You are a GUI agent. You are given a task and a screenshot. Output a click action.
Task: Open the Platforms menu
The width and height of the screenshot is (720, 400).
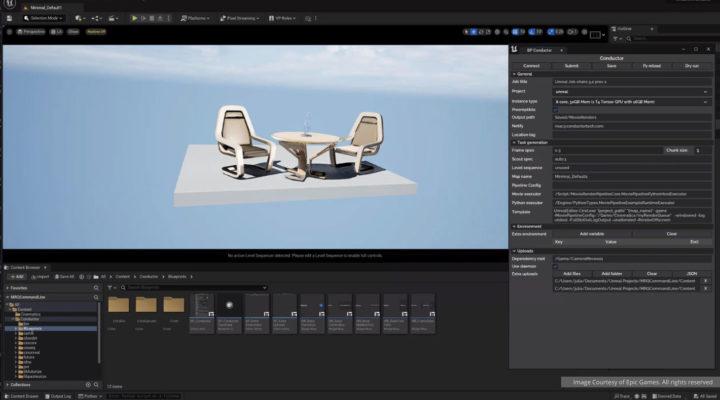pyautogui.click(x=195, y=18)
